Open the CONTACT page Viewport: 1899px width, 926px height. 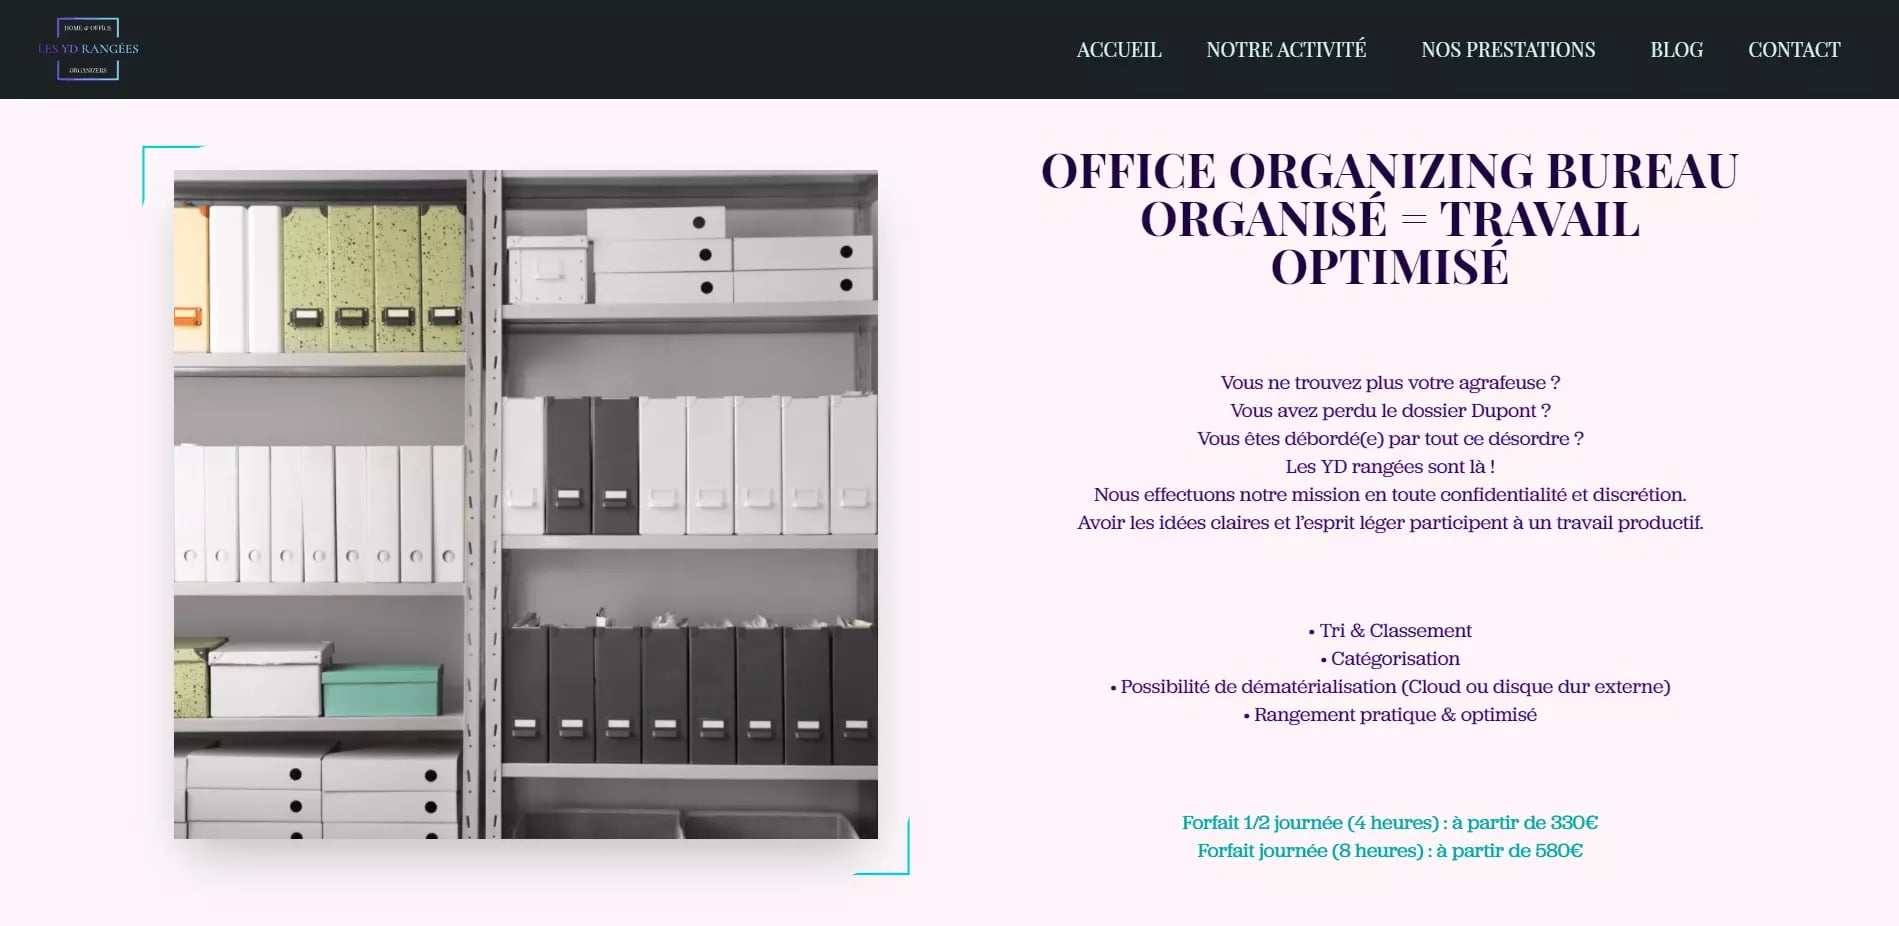point(1793,50)
